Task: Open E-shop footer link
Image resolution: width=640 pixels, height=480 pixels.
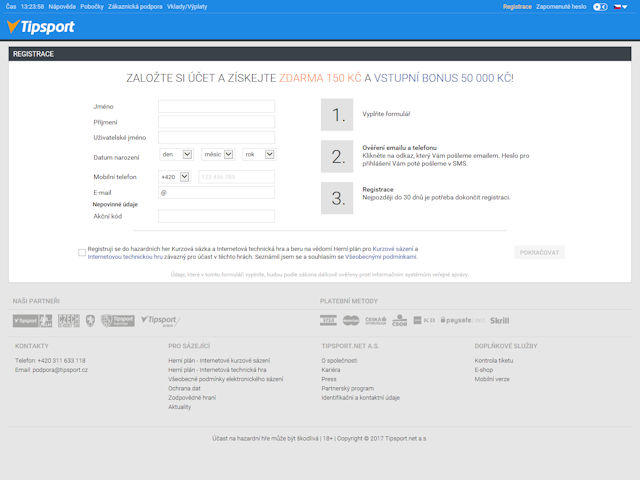Action: (484, 370)
